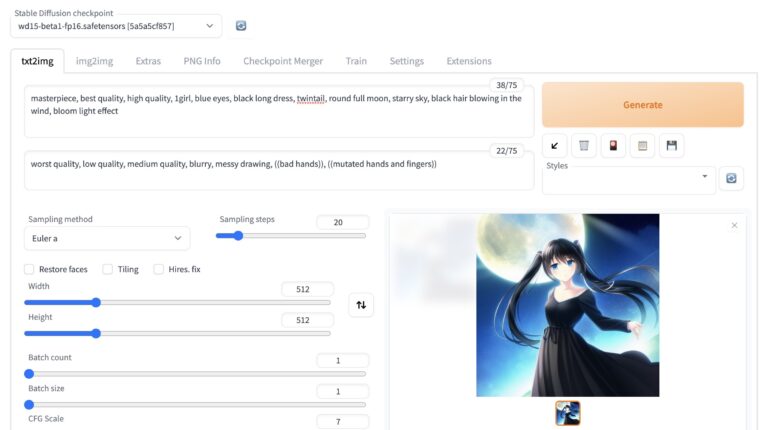This screenshot has height=430, width=768.
Task: Go to the Checkpoint Merger tab
Action: click(x=283, y=61)
